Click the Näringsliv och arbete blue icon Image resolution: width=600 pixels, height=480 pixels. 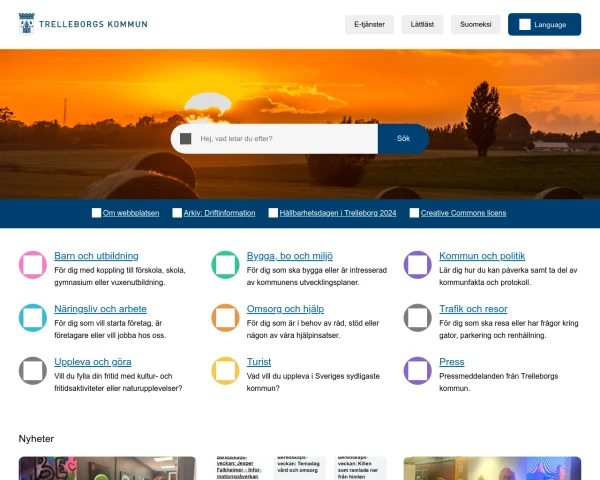33,318
